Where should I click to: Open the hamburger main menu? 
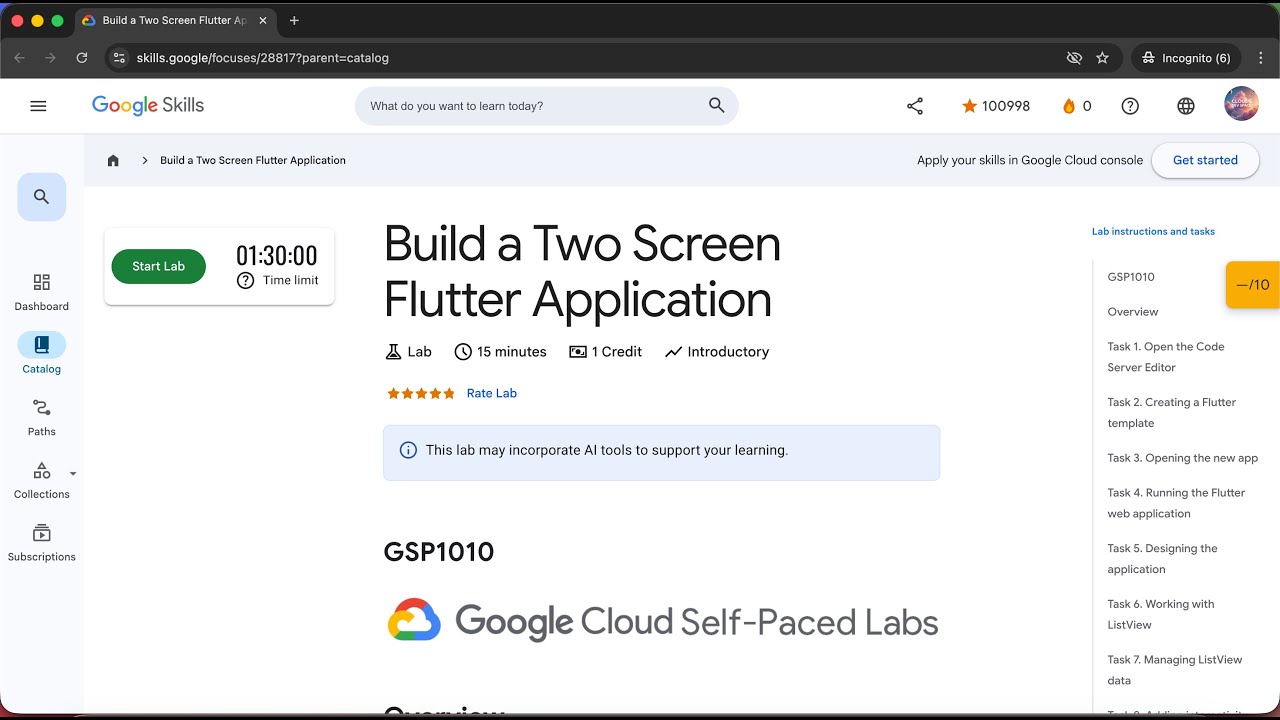tap(38, 106)
